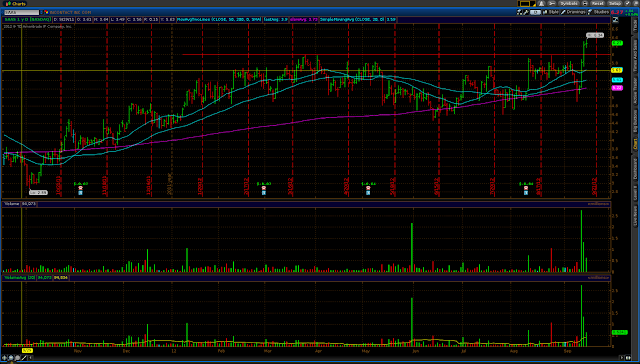The width and height of the screenshot is (640, 364).
Task: Click the scissors detach icon
Action: click(x=552, y=3)
